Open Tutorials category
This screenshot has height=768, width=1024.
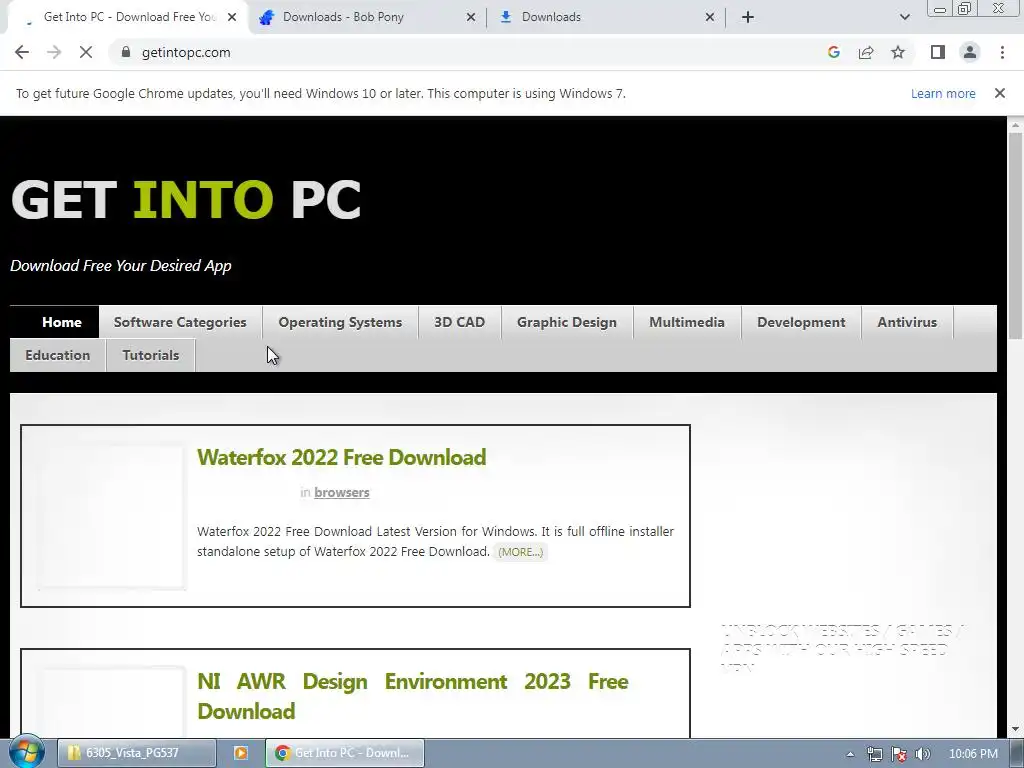click(150, 355)
